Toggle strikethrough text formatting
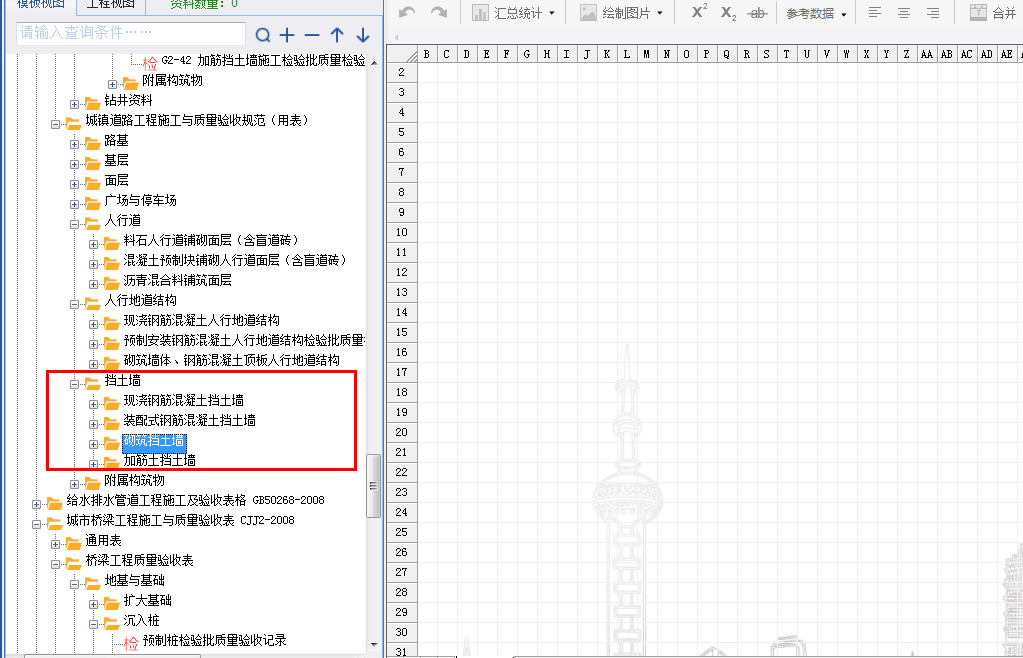 point(758,13)
